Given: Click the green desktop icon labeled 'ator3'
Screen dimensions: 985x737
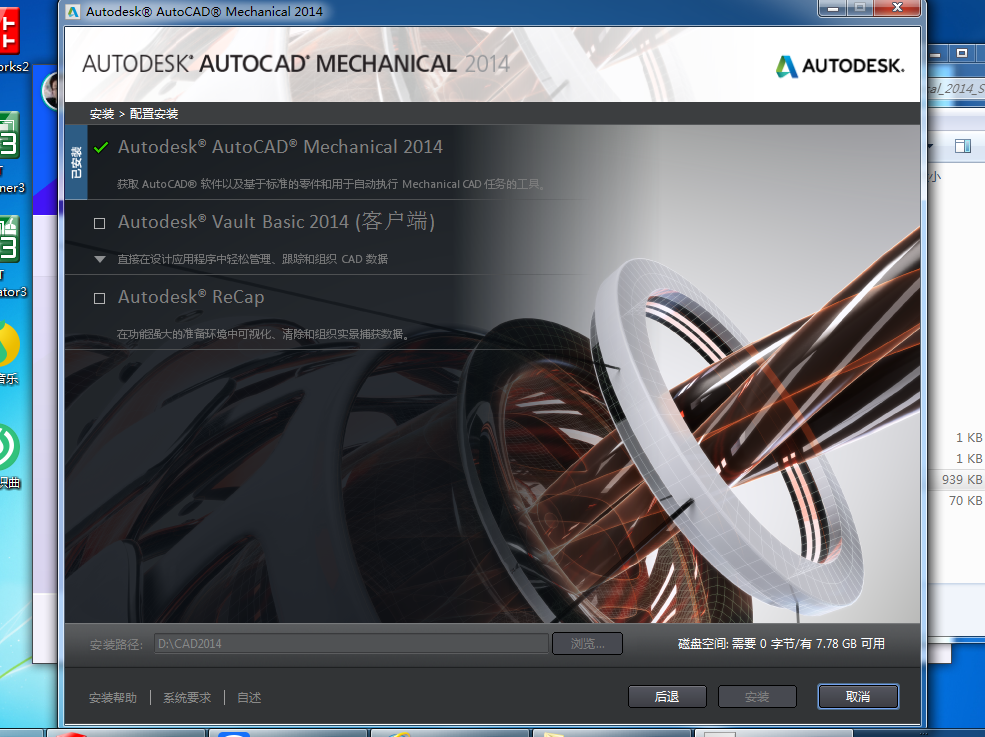Looking at the screenshot, I should pos(9,239).
